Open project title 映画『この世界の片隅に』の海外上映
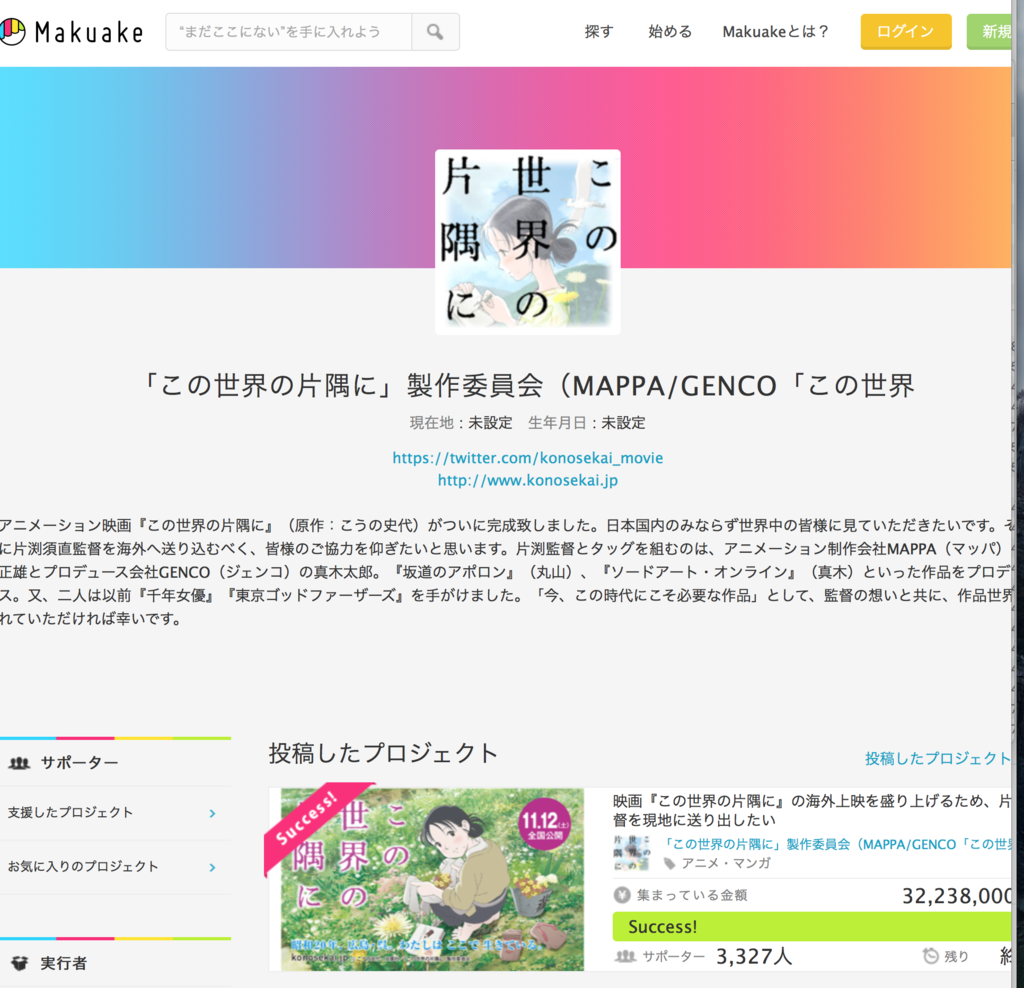The width and height of the screenshot is (1024, 988). tap(812, 810)
